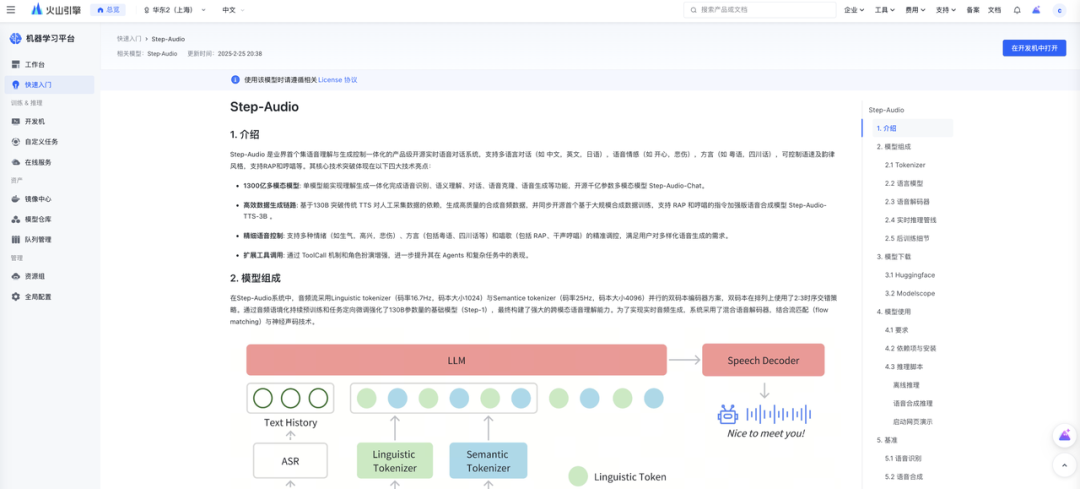
Task: Click the 全局配置 gear icon
Action: (x=16, y=297)
